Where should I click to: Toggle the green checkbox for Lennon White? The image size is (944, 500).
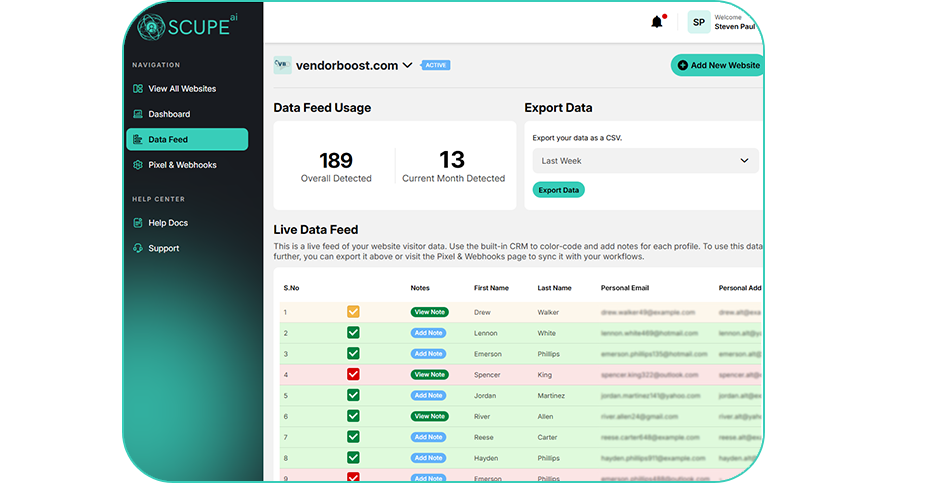[353, 333]
